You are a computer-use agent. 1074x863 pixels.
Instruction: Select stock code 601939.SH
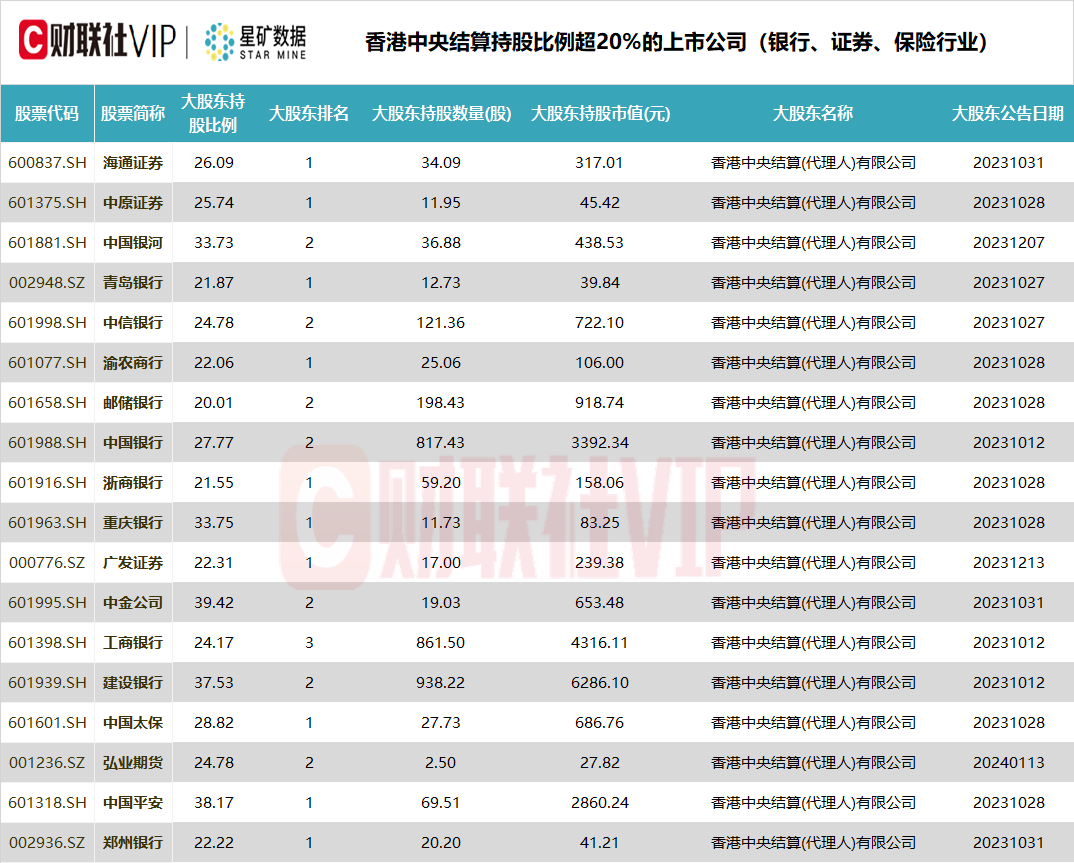coord(47,682)
